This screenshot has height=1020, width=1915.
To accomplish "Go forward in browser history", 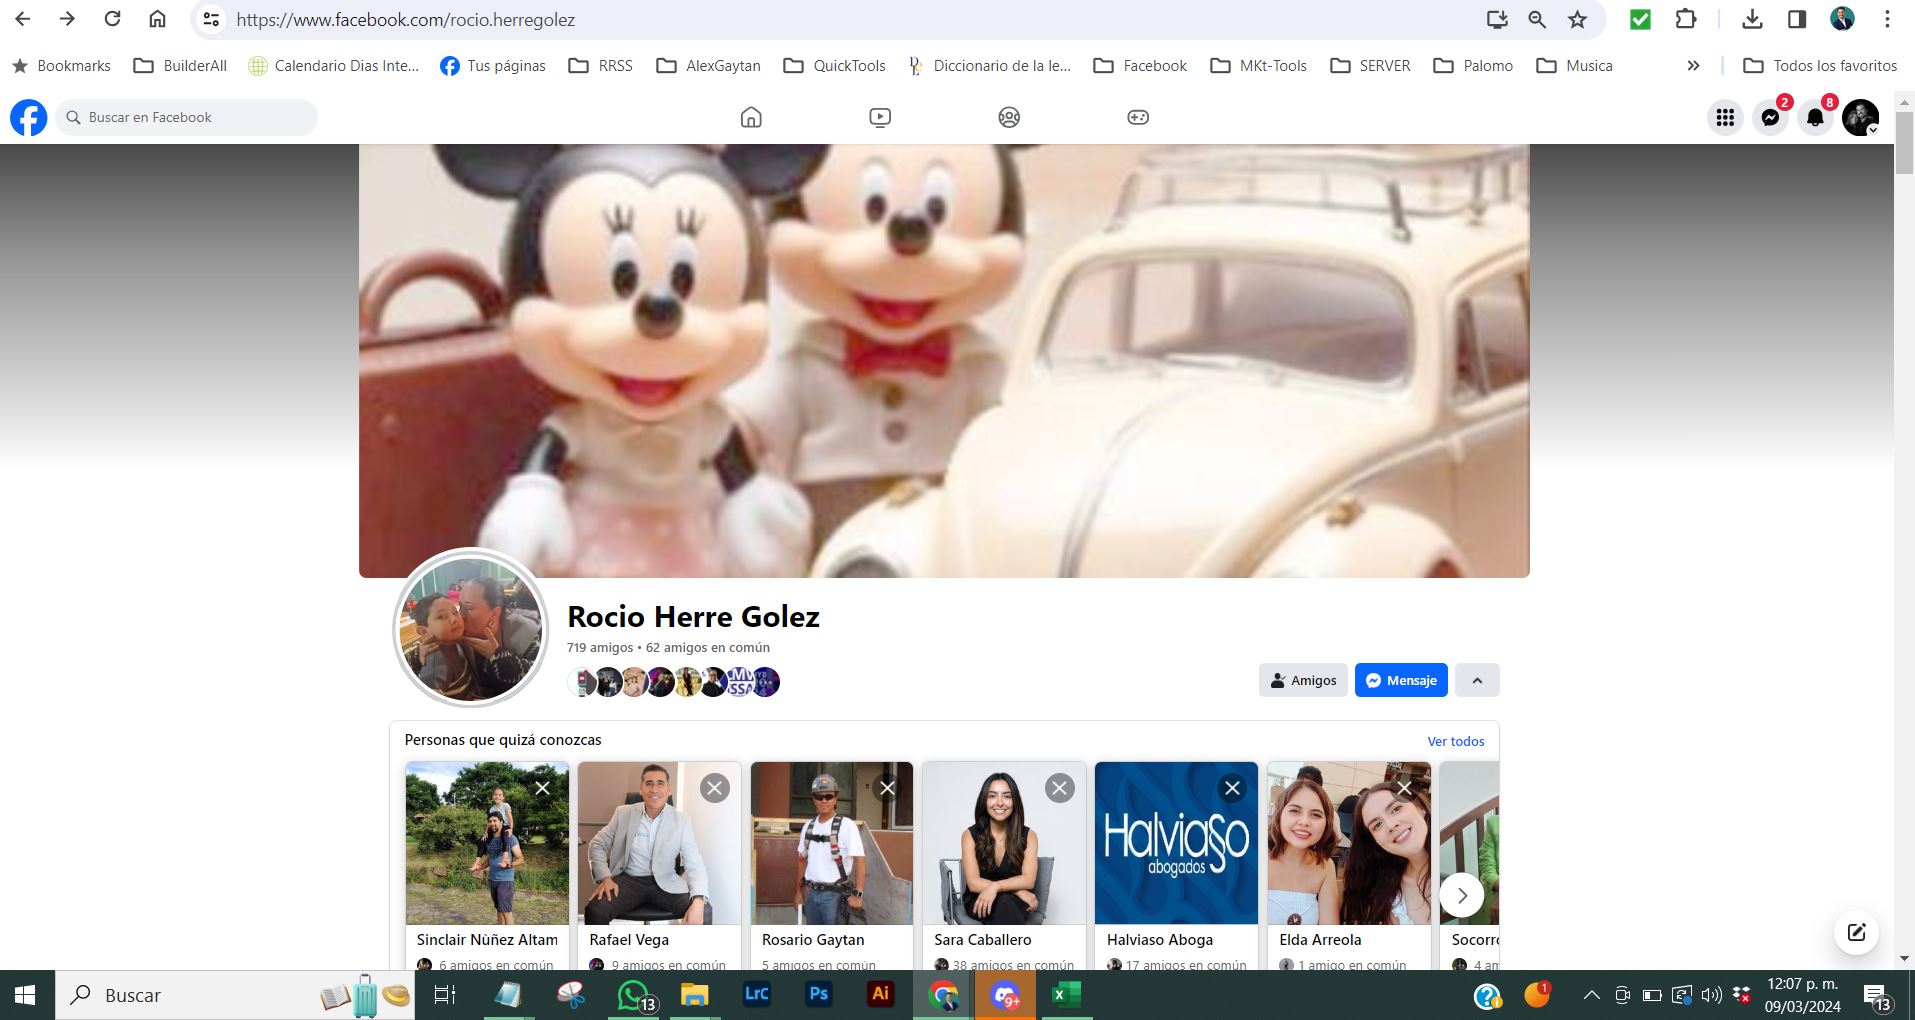I will pyautogui.click(x=67, y=19).
